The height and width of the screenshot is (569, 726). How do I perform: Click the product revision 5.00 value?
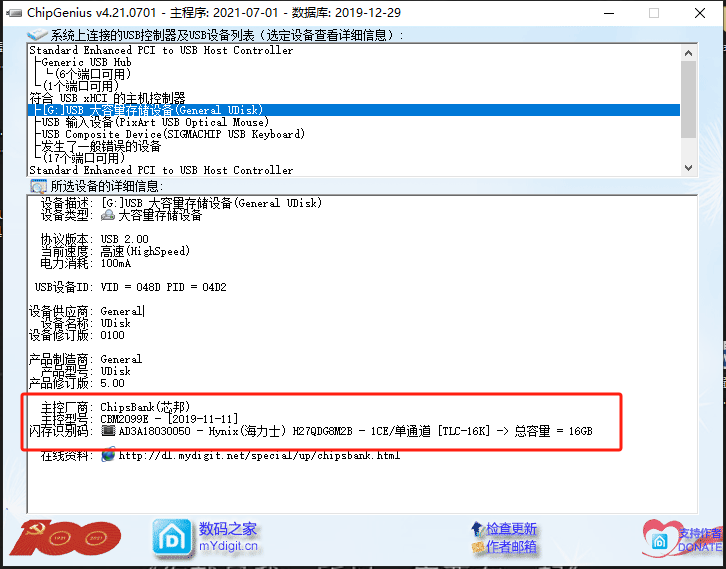pos(113,383)
